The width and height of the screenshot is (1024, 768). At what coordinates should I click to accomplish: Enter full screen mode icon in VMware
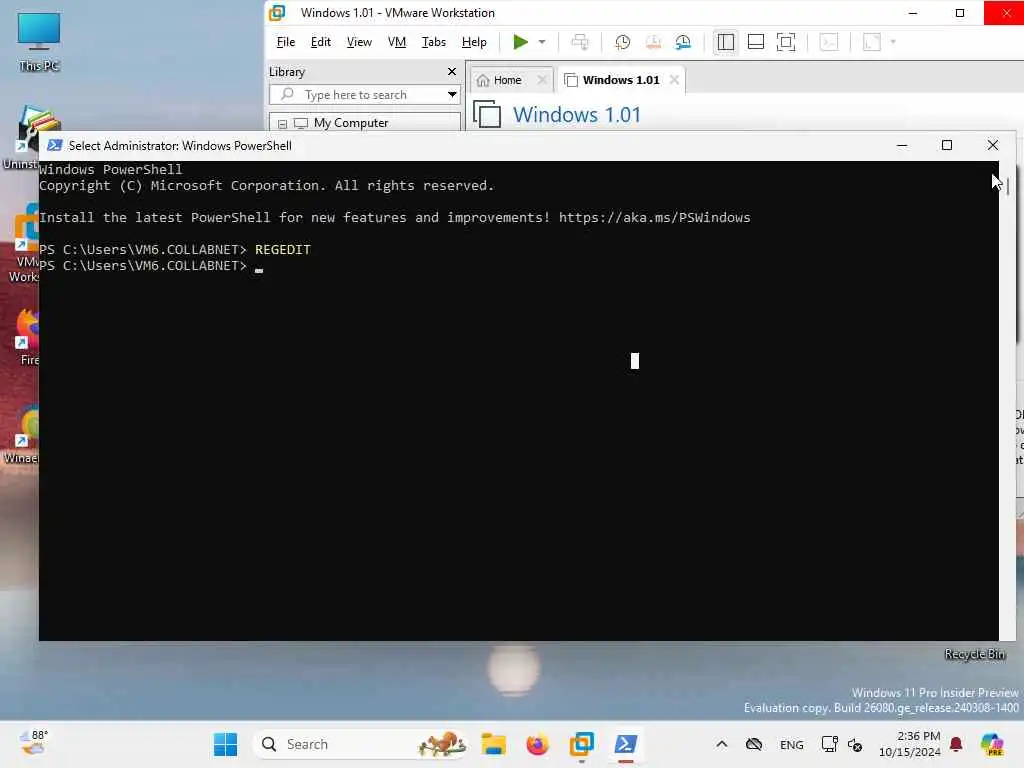(786, 42)
